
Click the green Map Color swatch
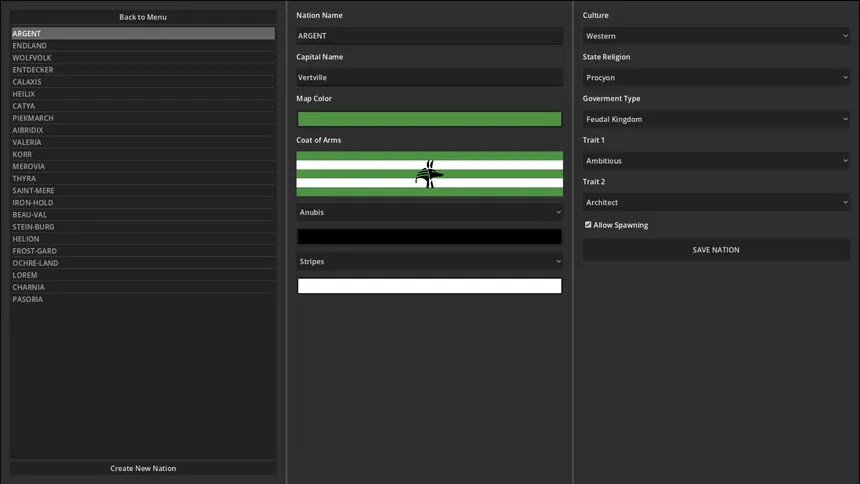tap(429, 119)
